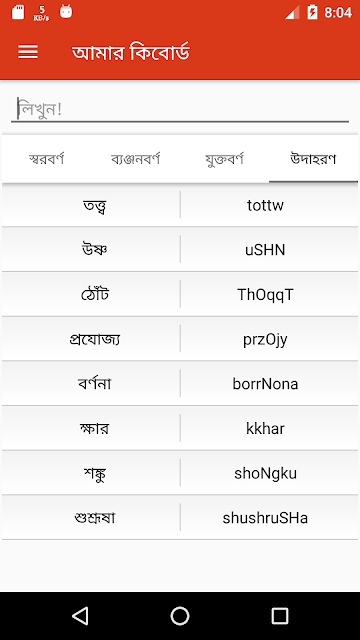The image size is (360, 640).
Task: Tap the uSHN transliteration cell
Action: tap(265, 249)
